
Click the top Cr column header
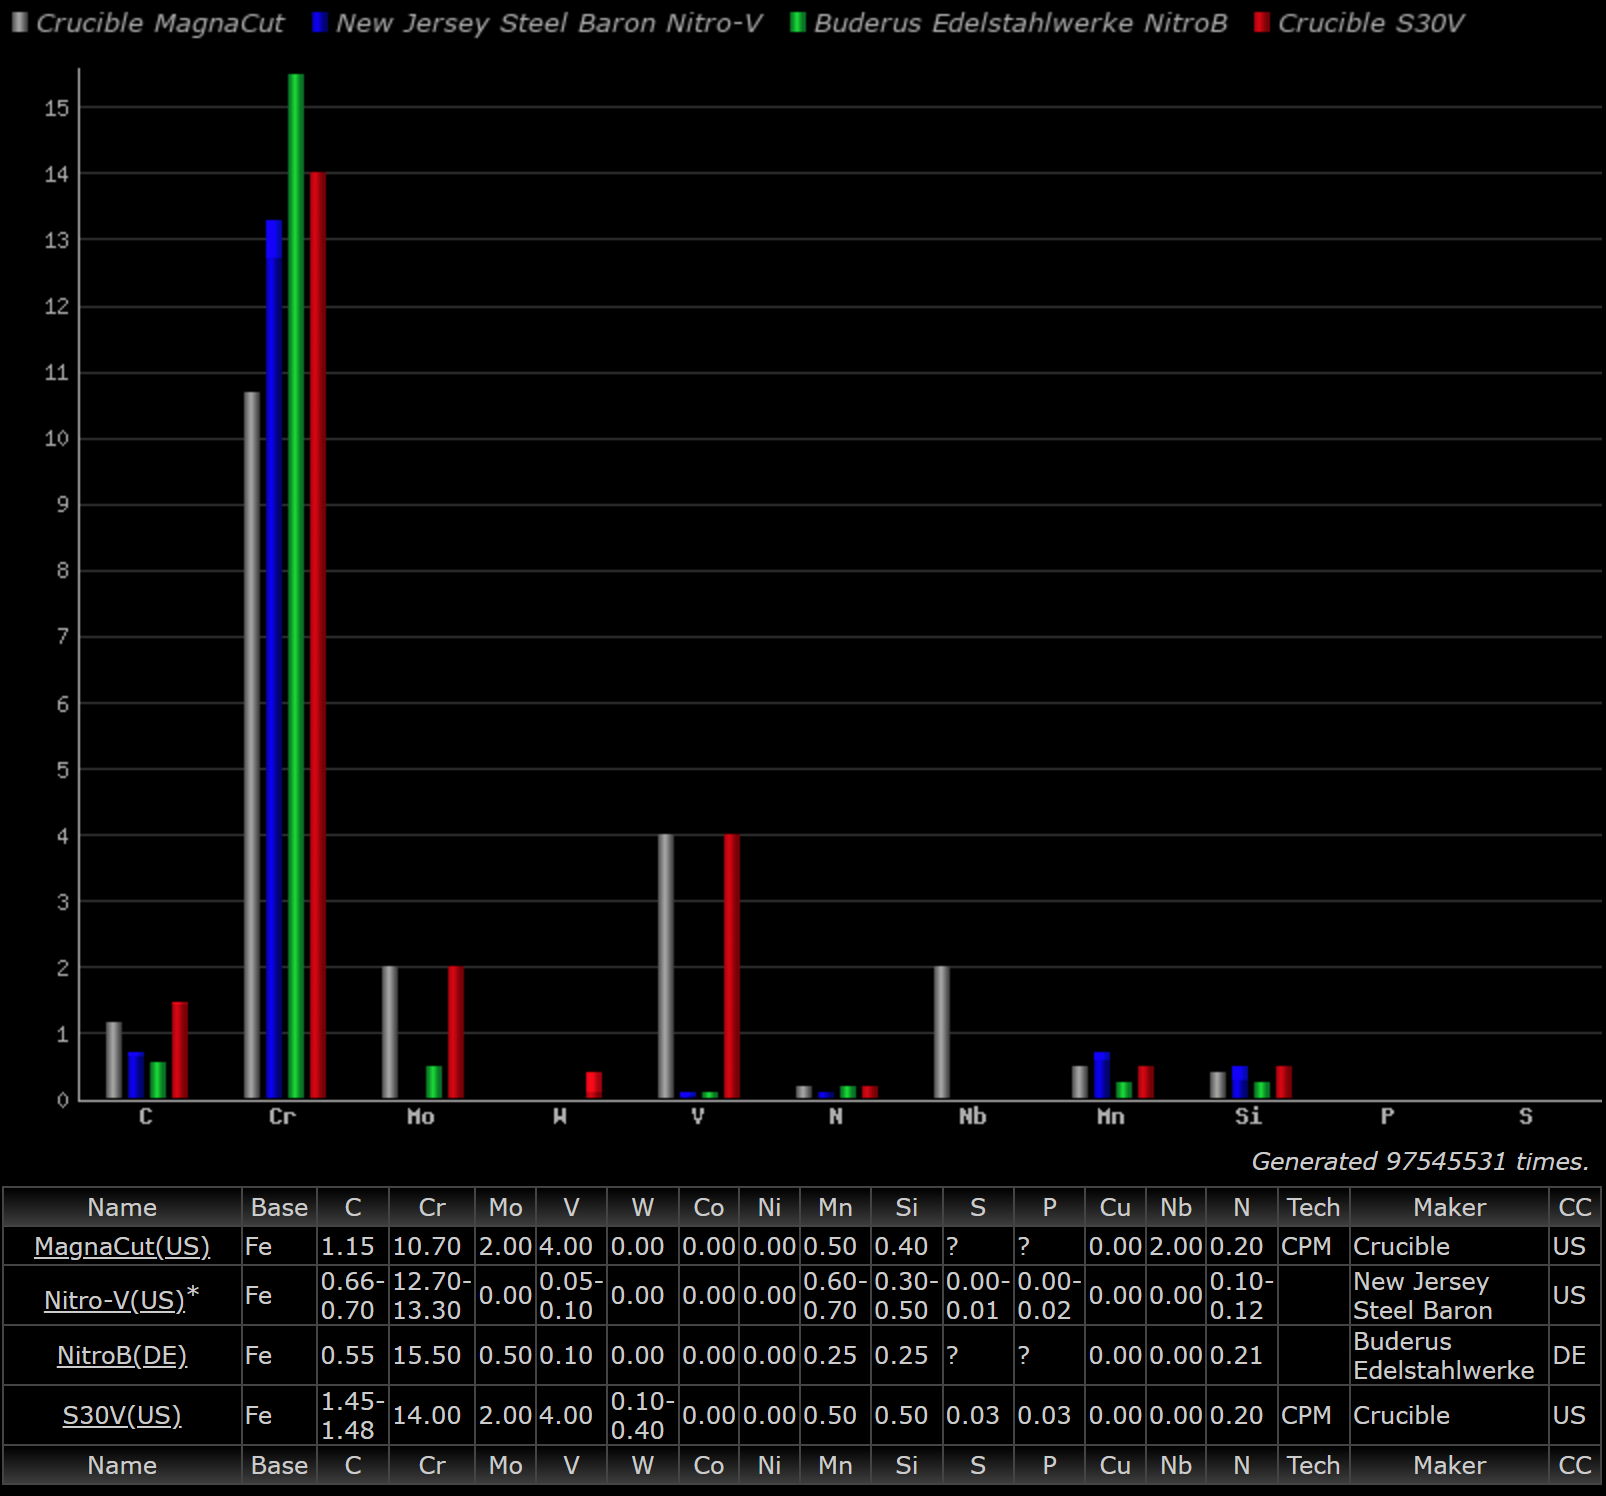432,1207
